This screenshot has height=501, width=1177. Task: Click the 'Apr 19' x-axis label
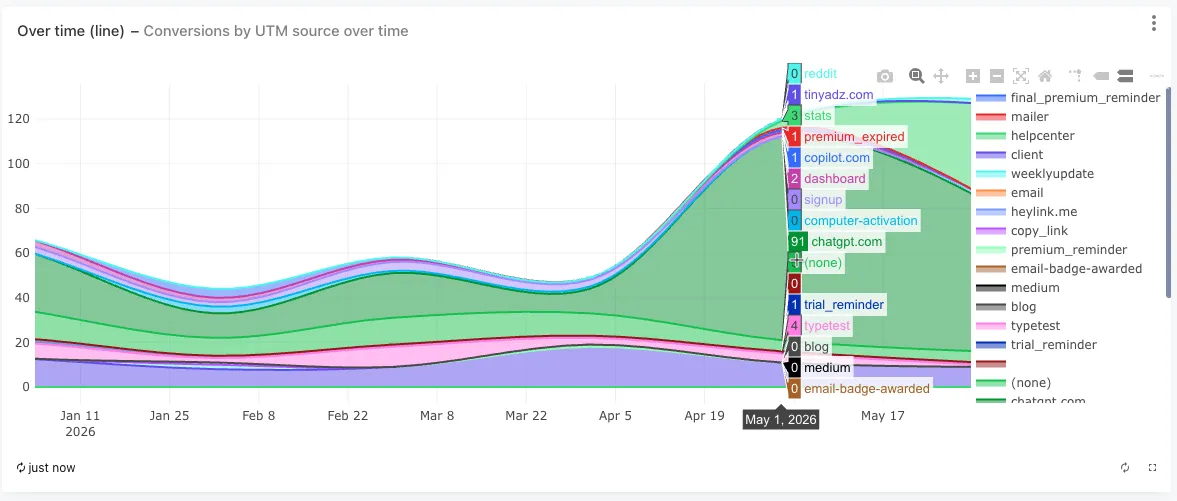pyautogui.click(x=704, y=415)
